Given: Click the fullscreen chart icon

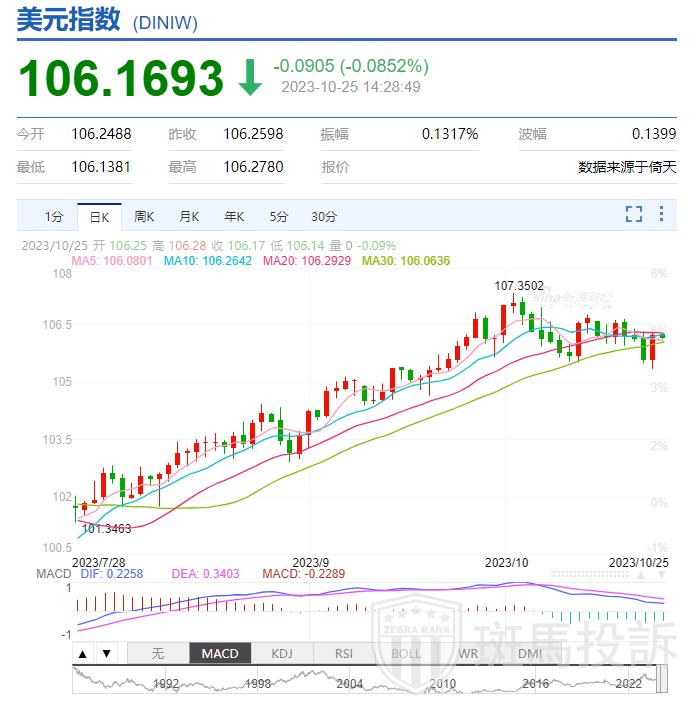Looking at the screenshot, I should [x=633, y=214].
